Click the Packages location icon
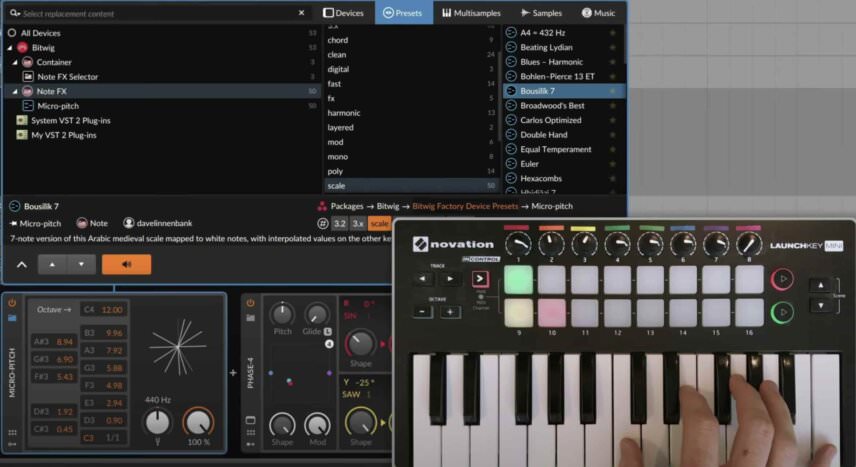Image resolution: width=856 pixels, height=467 pixels. (x=322, y=206)
